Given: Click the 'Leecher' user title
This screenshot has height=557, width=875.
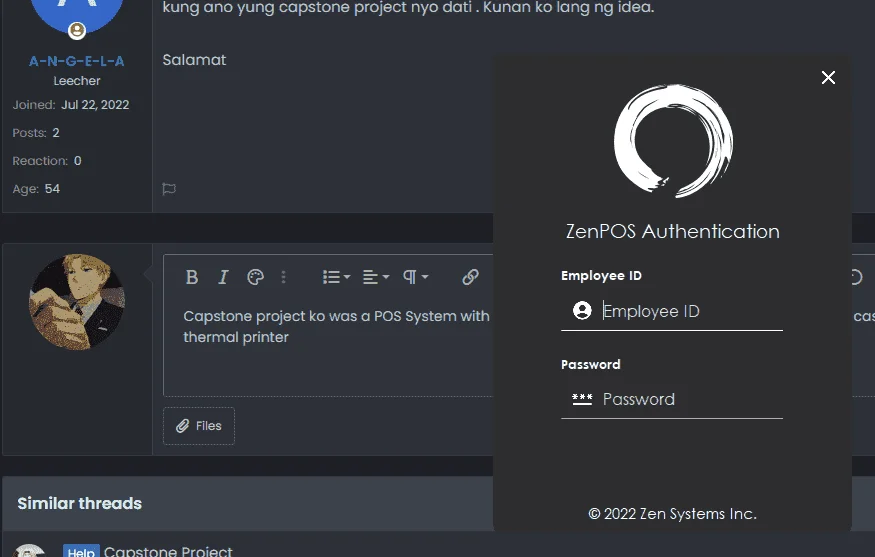Looking at the screenshot, I should point(77,81).
